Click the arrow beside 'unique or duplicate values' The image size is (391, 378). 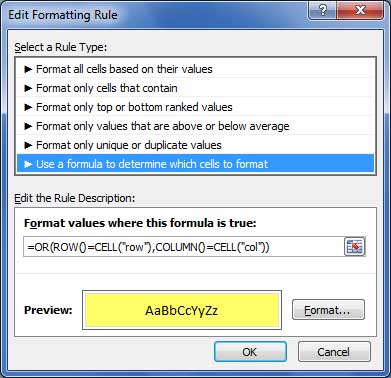pos(28,145)
